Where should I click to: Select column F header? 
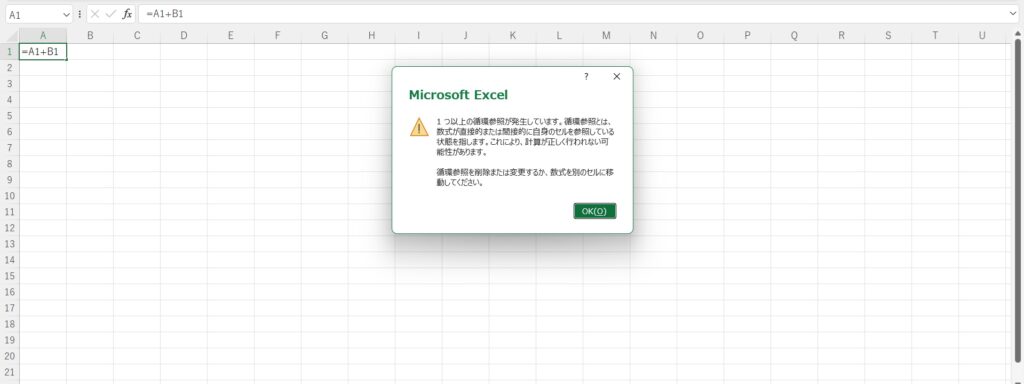click(278, 36)
